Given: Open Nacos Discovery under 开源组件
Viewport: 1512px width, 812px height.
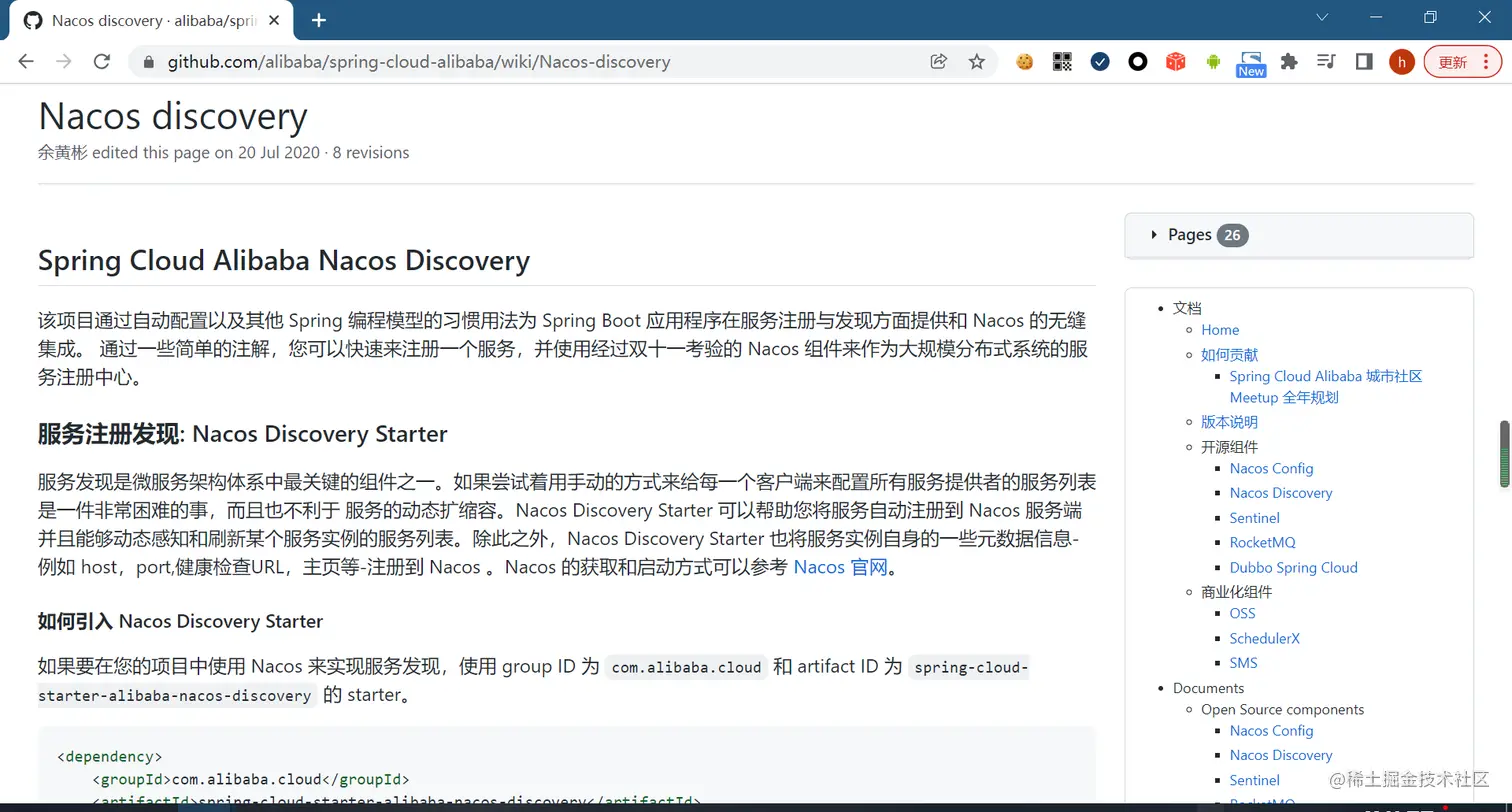Looking at the screenshot, I should coord(1281,493).
